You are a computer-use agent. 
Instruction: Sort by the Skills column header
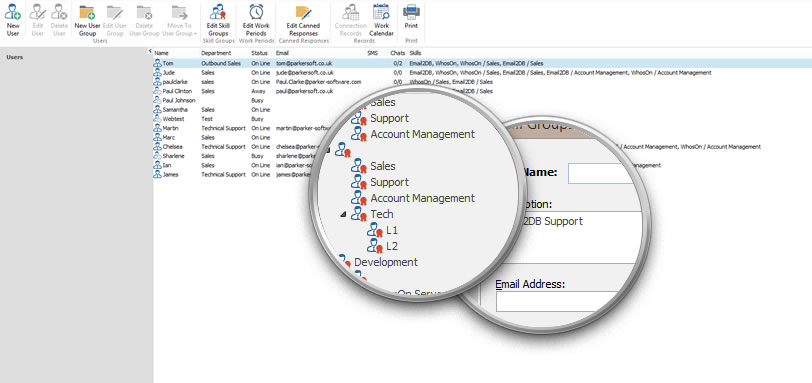tap(415, 53)
